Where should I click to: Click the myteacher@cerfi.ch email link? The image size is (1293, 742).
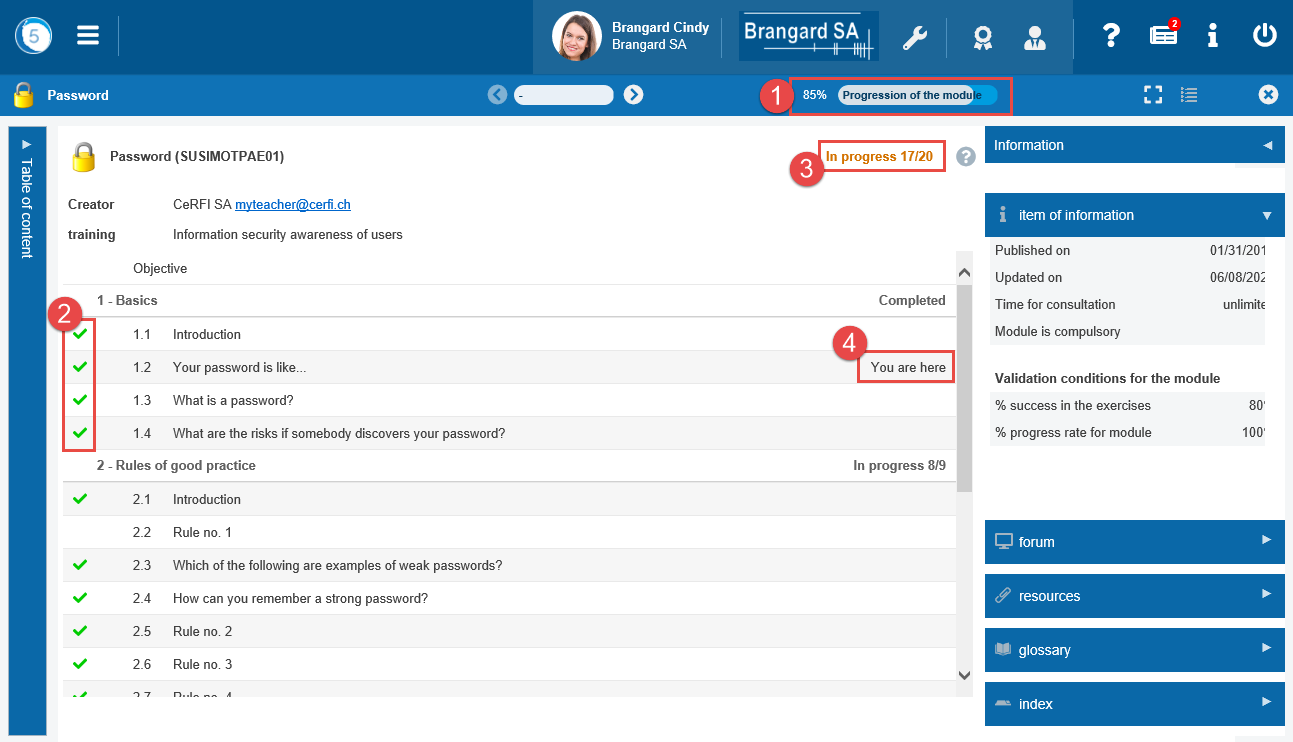tap(292, 205)
